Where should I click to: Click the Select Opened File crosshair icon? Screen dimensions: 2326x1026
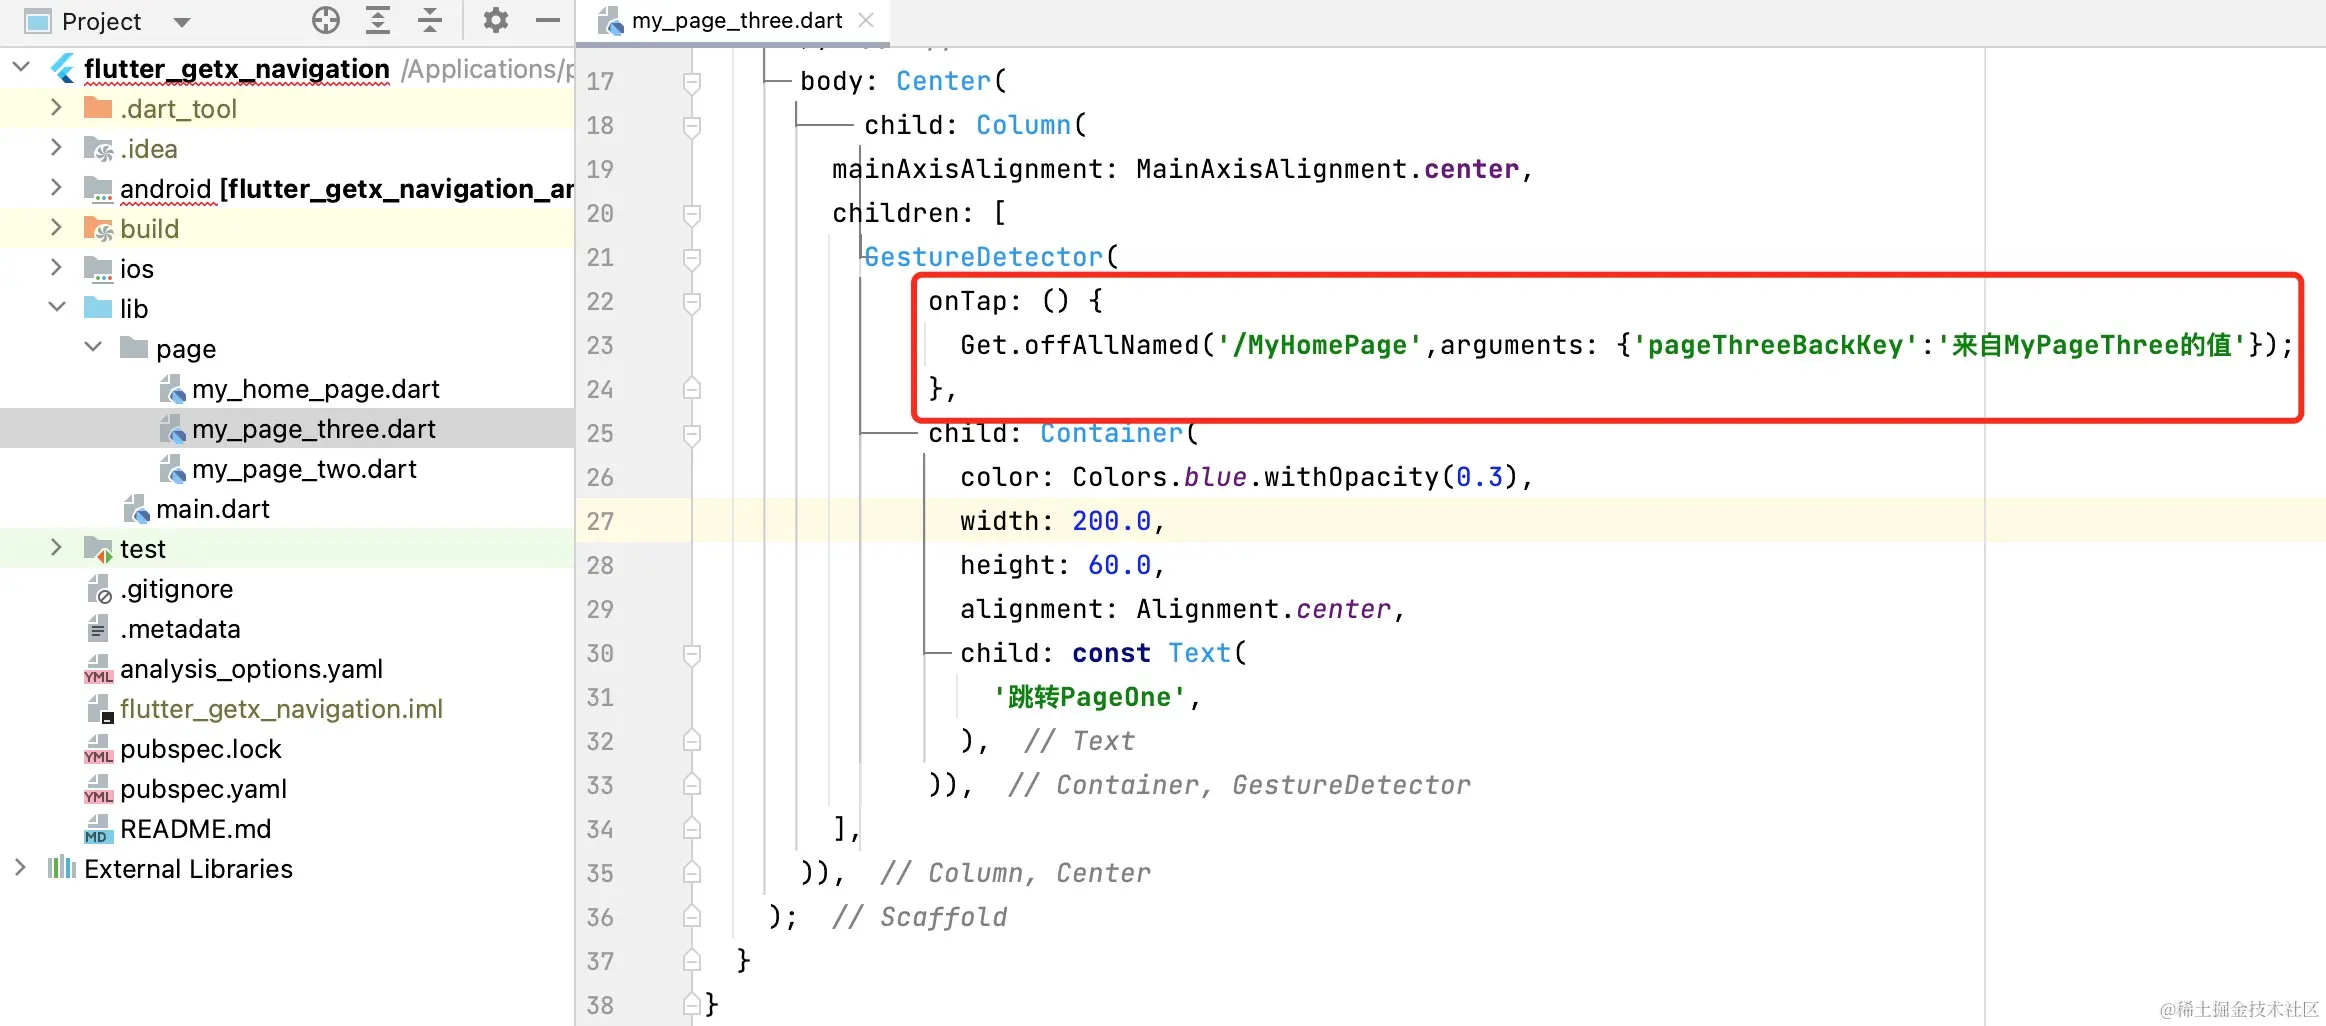(x=326, y=20)
